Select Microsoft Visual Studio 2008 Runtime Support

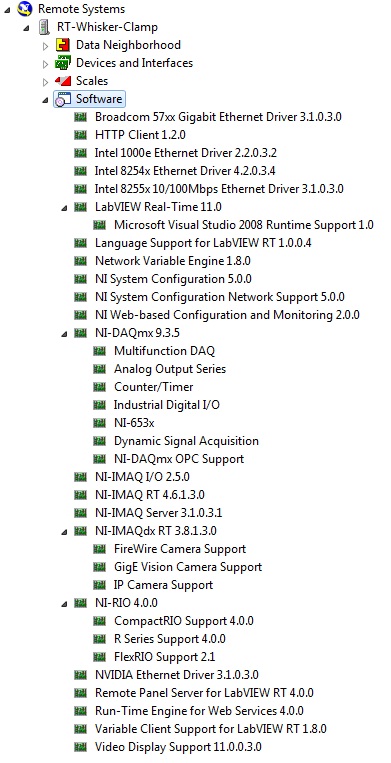(x=244, y=225)
